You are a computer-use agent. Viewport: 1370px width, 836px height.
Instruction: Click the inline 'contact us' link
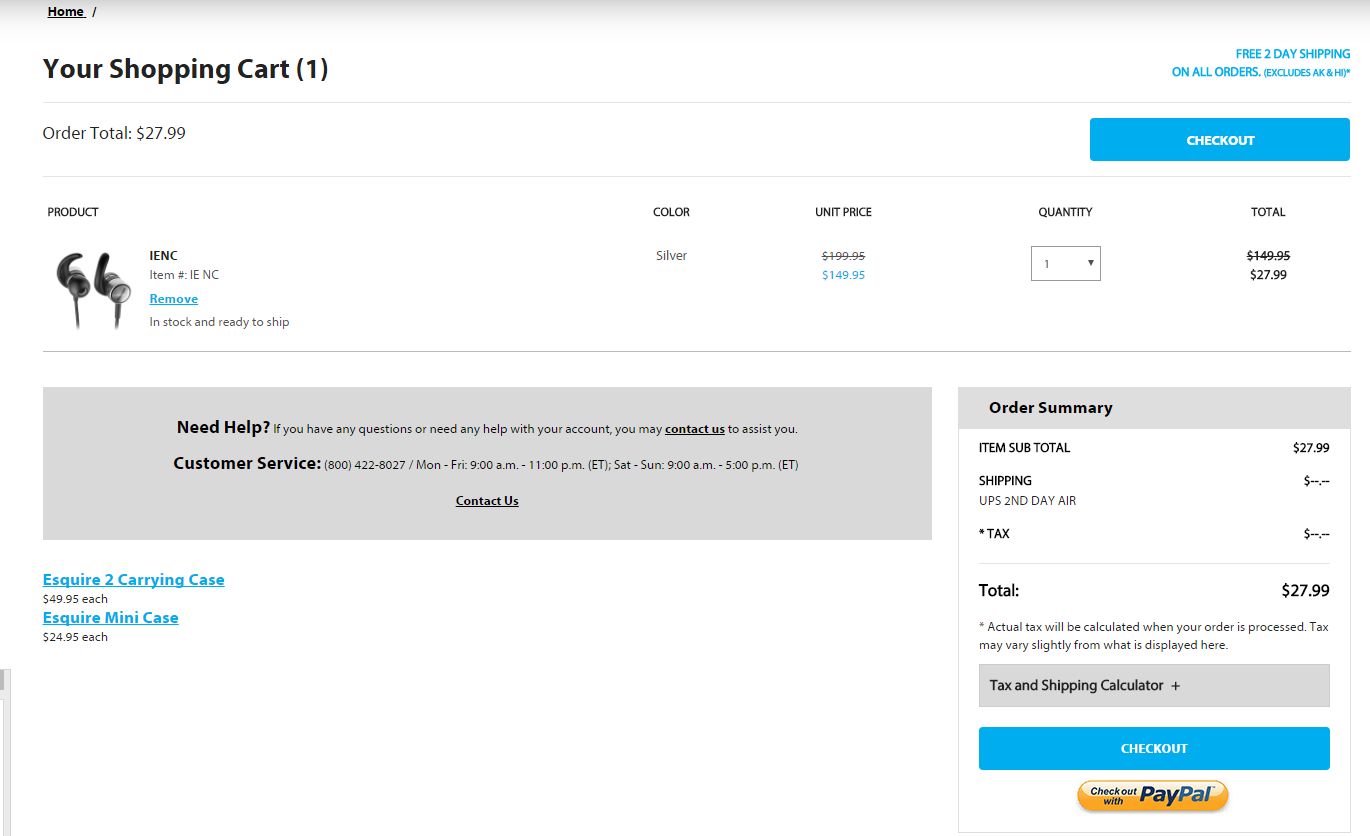pyautogui.click(x=694, y=429)
